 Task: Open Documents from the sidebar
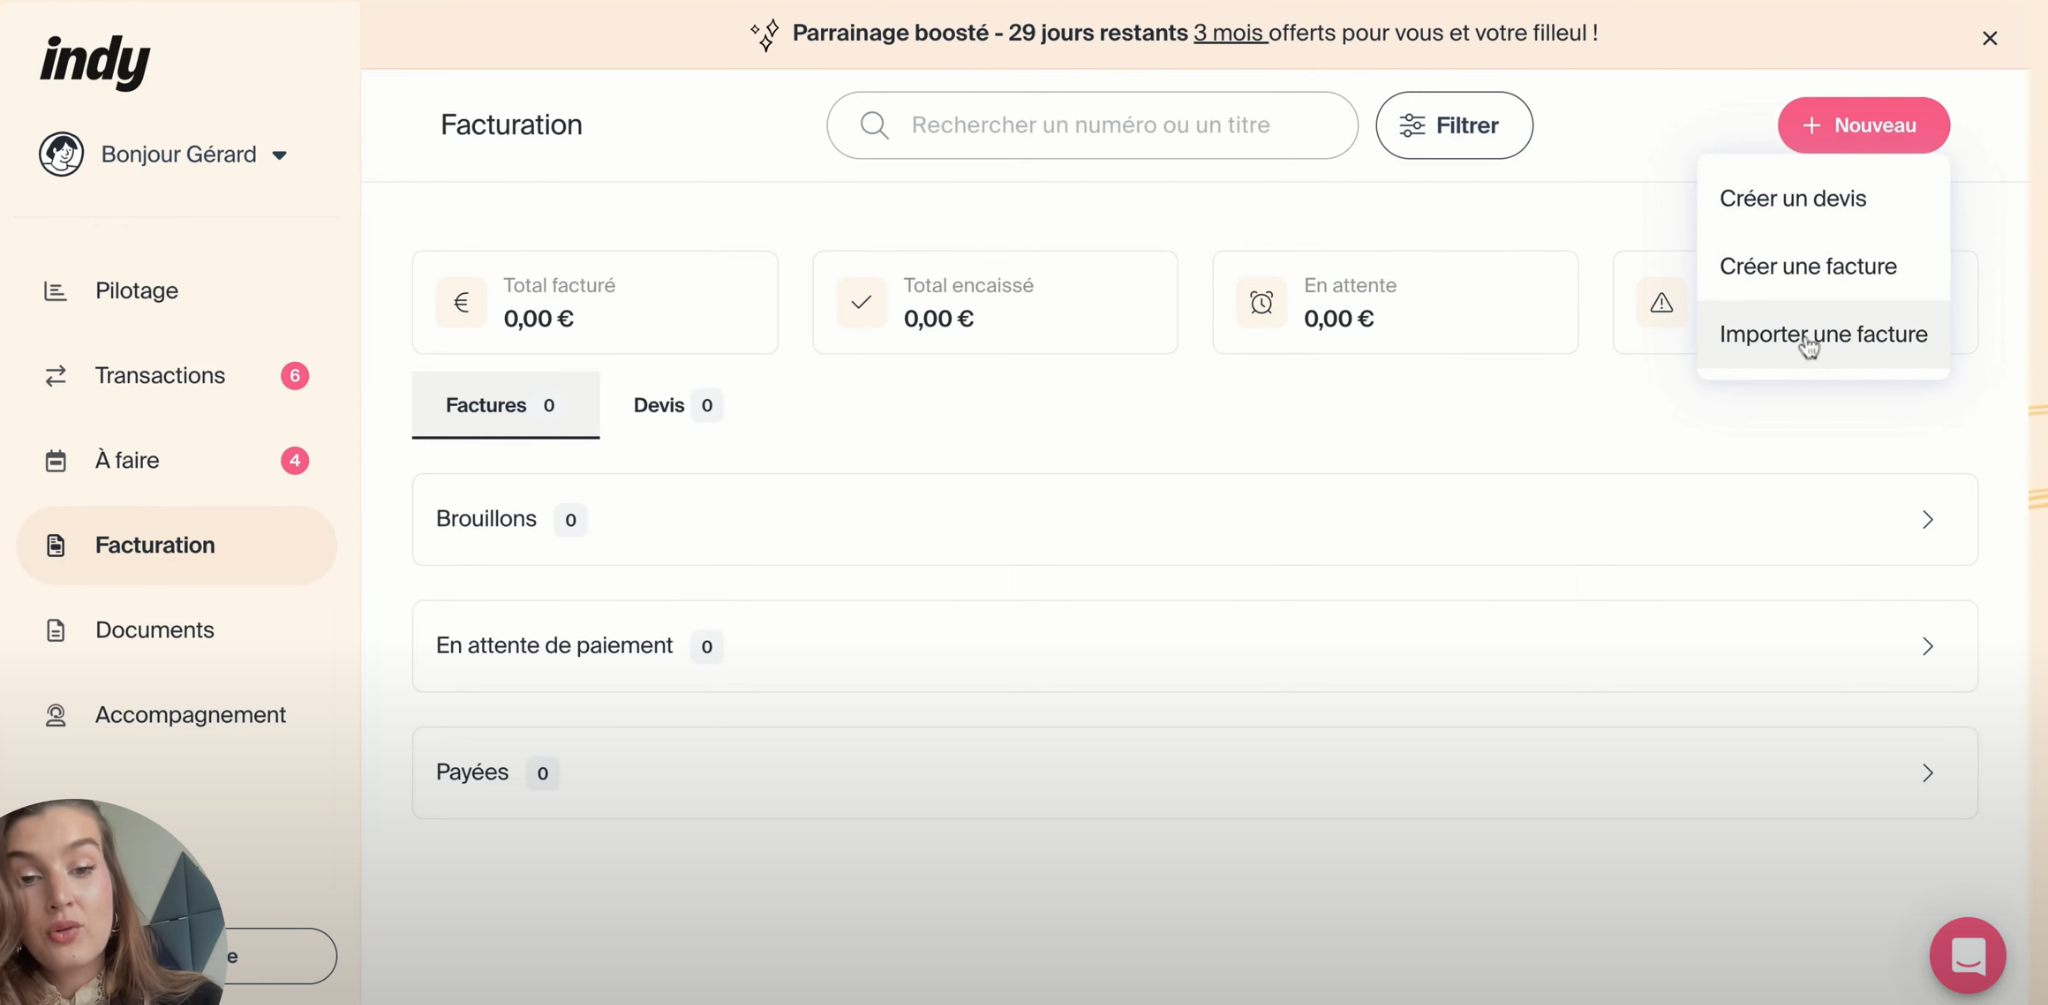(154, 630)
